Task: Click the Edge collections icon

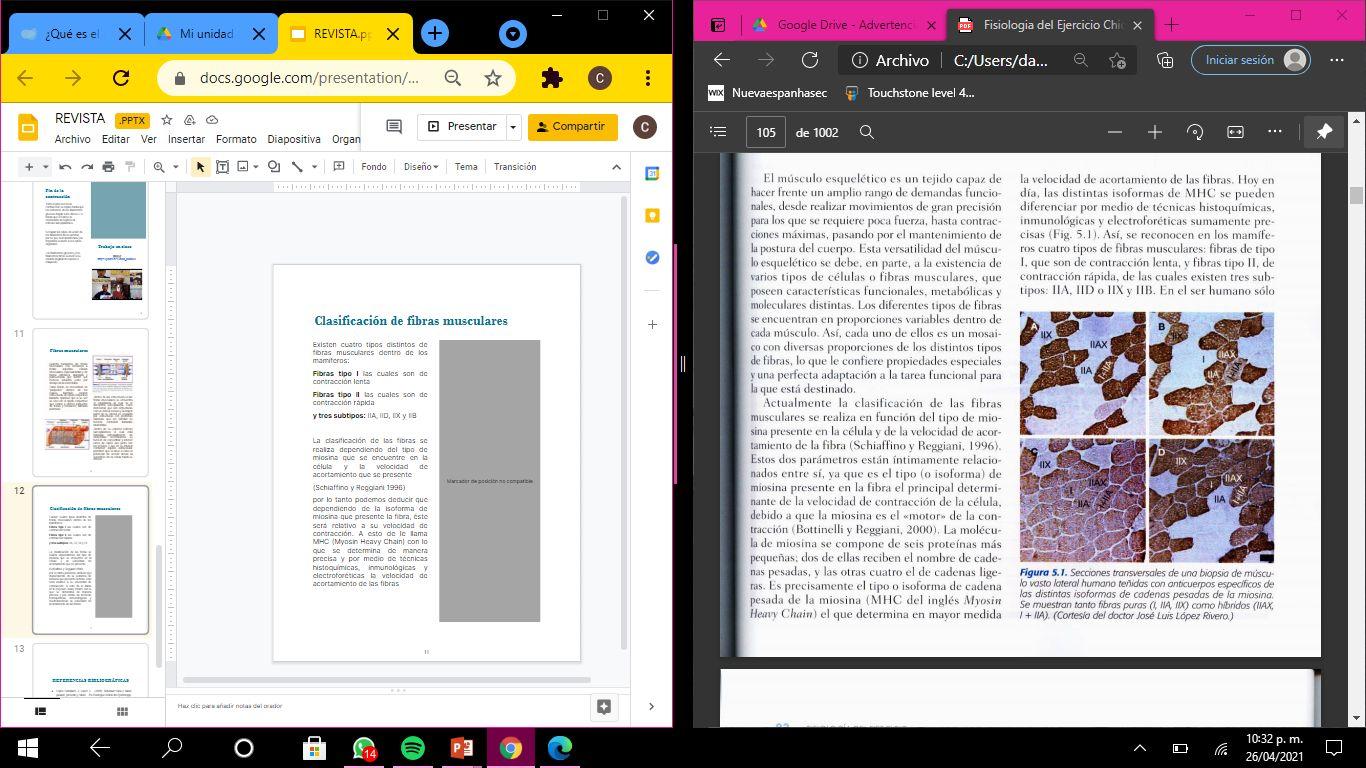Action: point(1165,60)
